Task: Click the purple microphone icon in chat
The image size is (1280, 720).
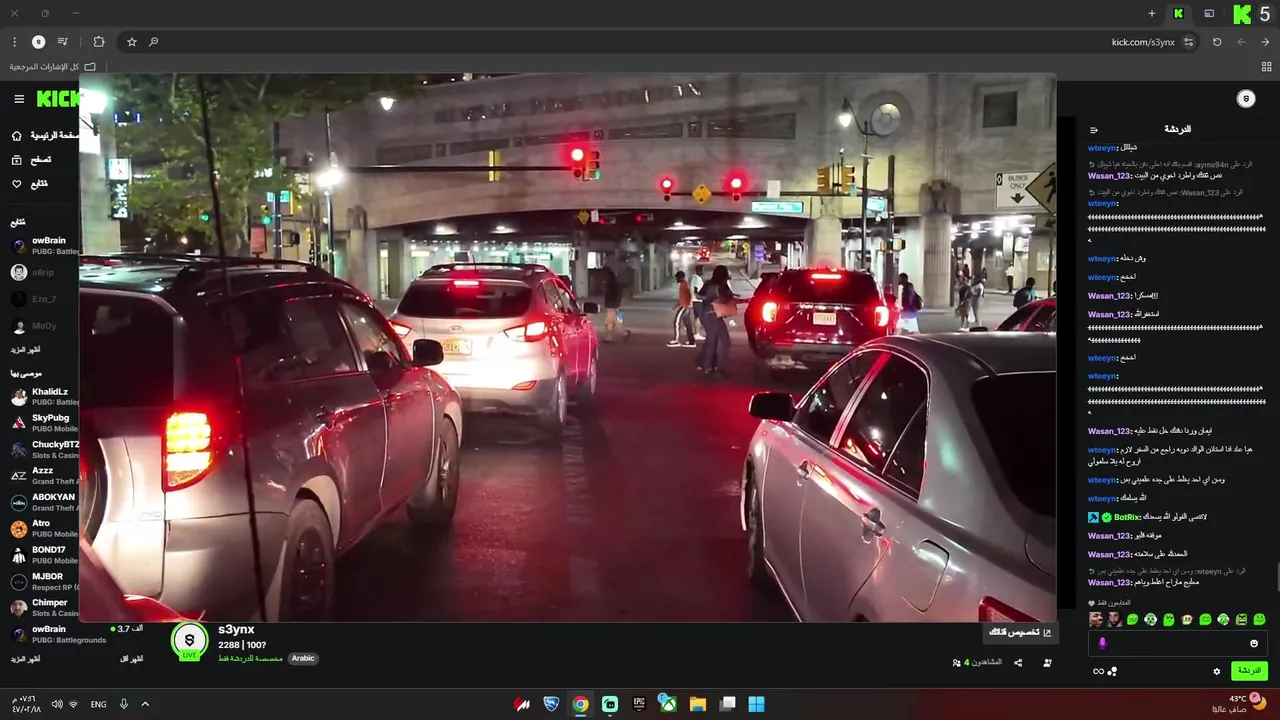Action: pyautogui.click(x=1102, y=644)
